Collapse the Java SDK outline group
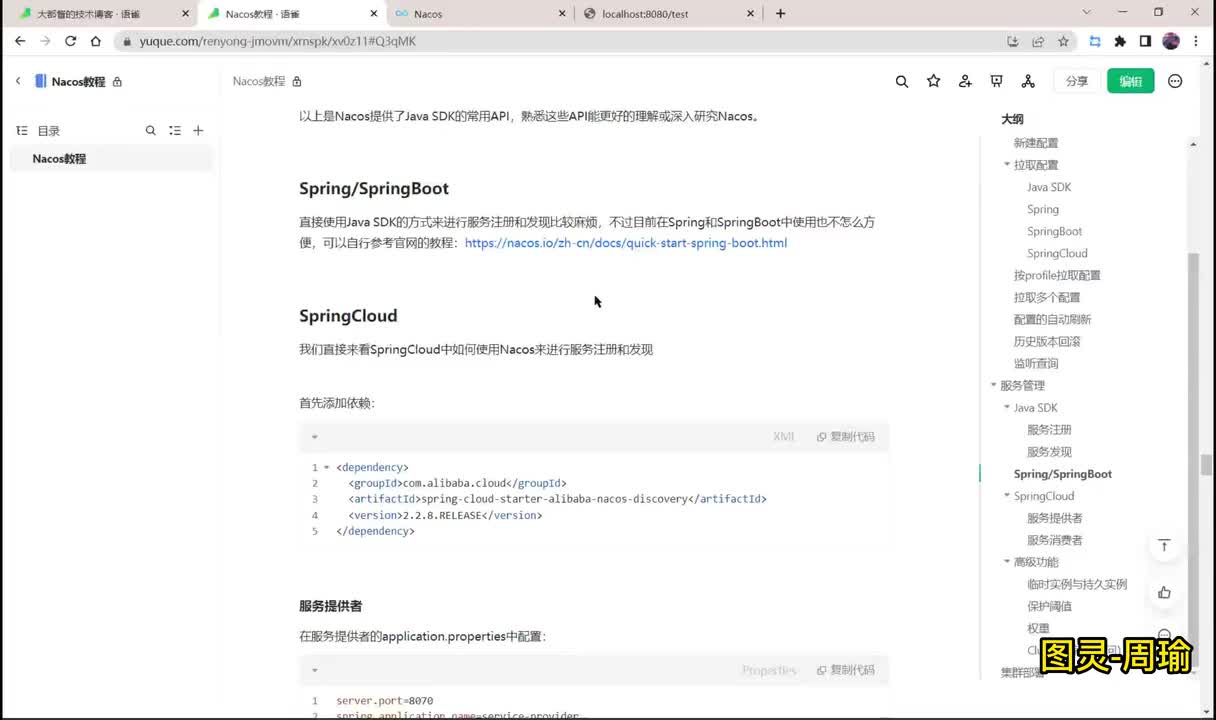Screen dimensions: 1216x720 pos(1007,407)
